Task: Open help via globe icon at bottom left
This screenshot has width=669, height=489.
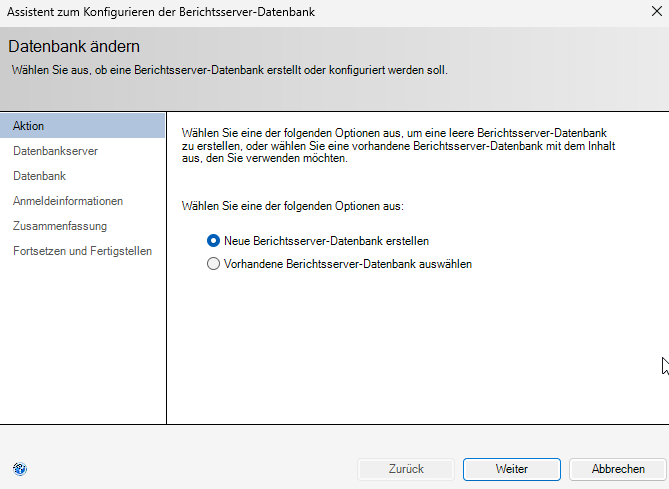Action: coord(20,469)
